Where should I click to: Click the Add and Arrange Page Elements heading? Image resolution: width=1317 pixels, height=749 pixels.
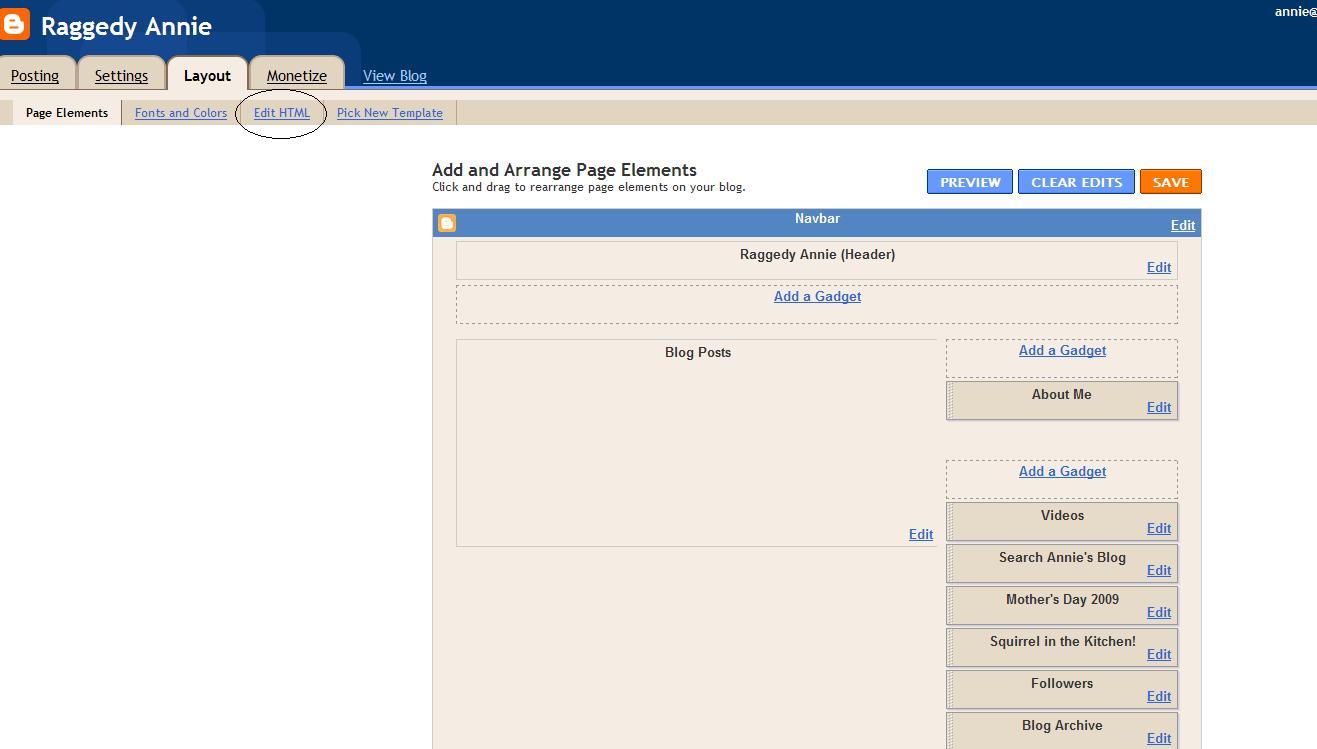pyautogui.click(x=564, y=170)
